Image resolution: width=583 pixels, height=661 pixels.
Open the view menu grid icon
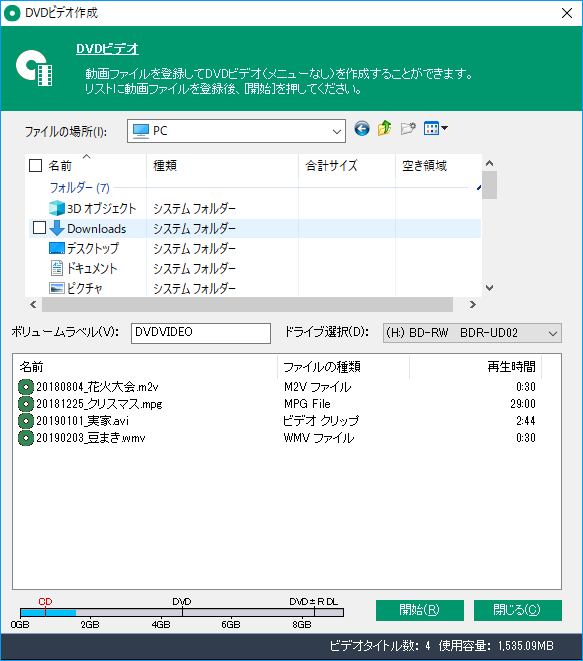pos(435,128)
